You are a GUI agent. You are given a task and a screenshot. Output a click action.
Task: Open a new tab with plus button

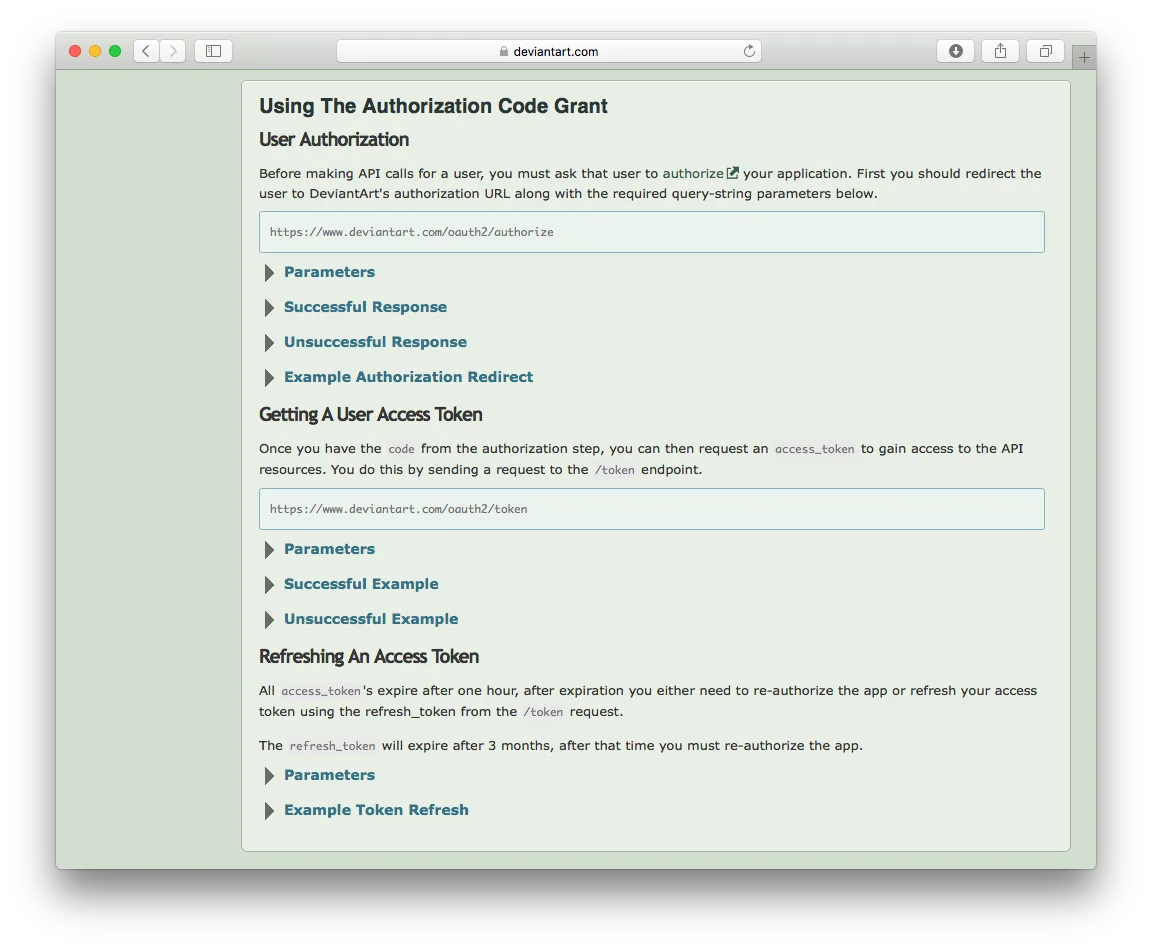pyautogui.click(x=1084, y=57)
